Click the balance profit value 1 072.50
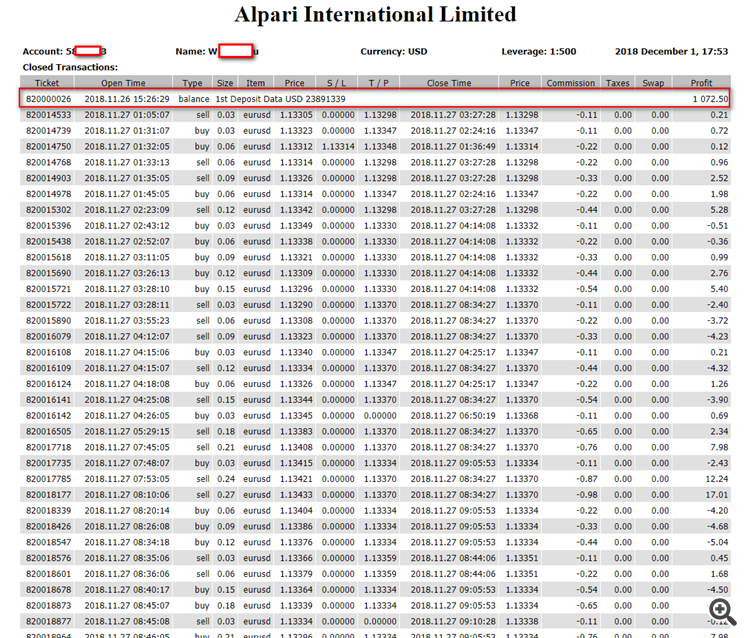Viewport: 750px width, 638px height. tap(710, 99)
